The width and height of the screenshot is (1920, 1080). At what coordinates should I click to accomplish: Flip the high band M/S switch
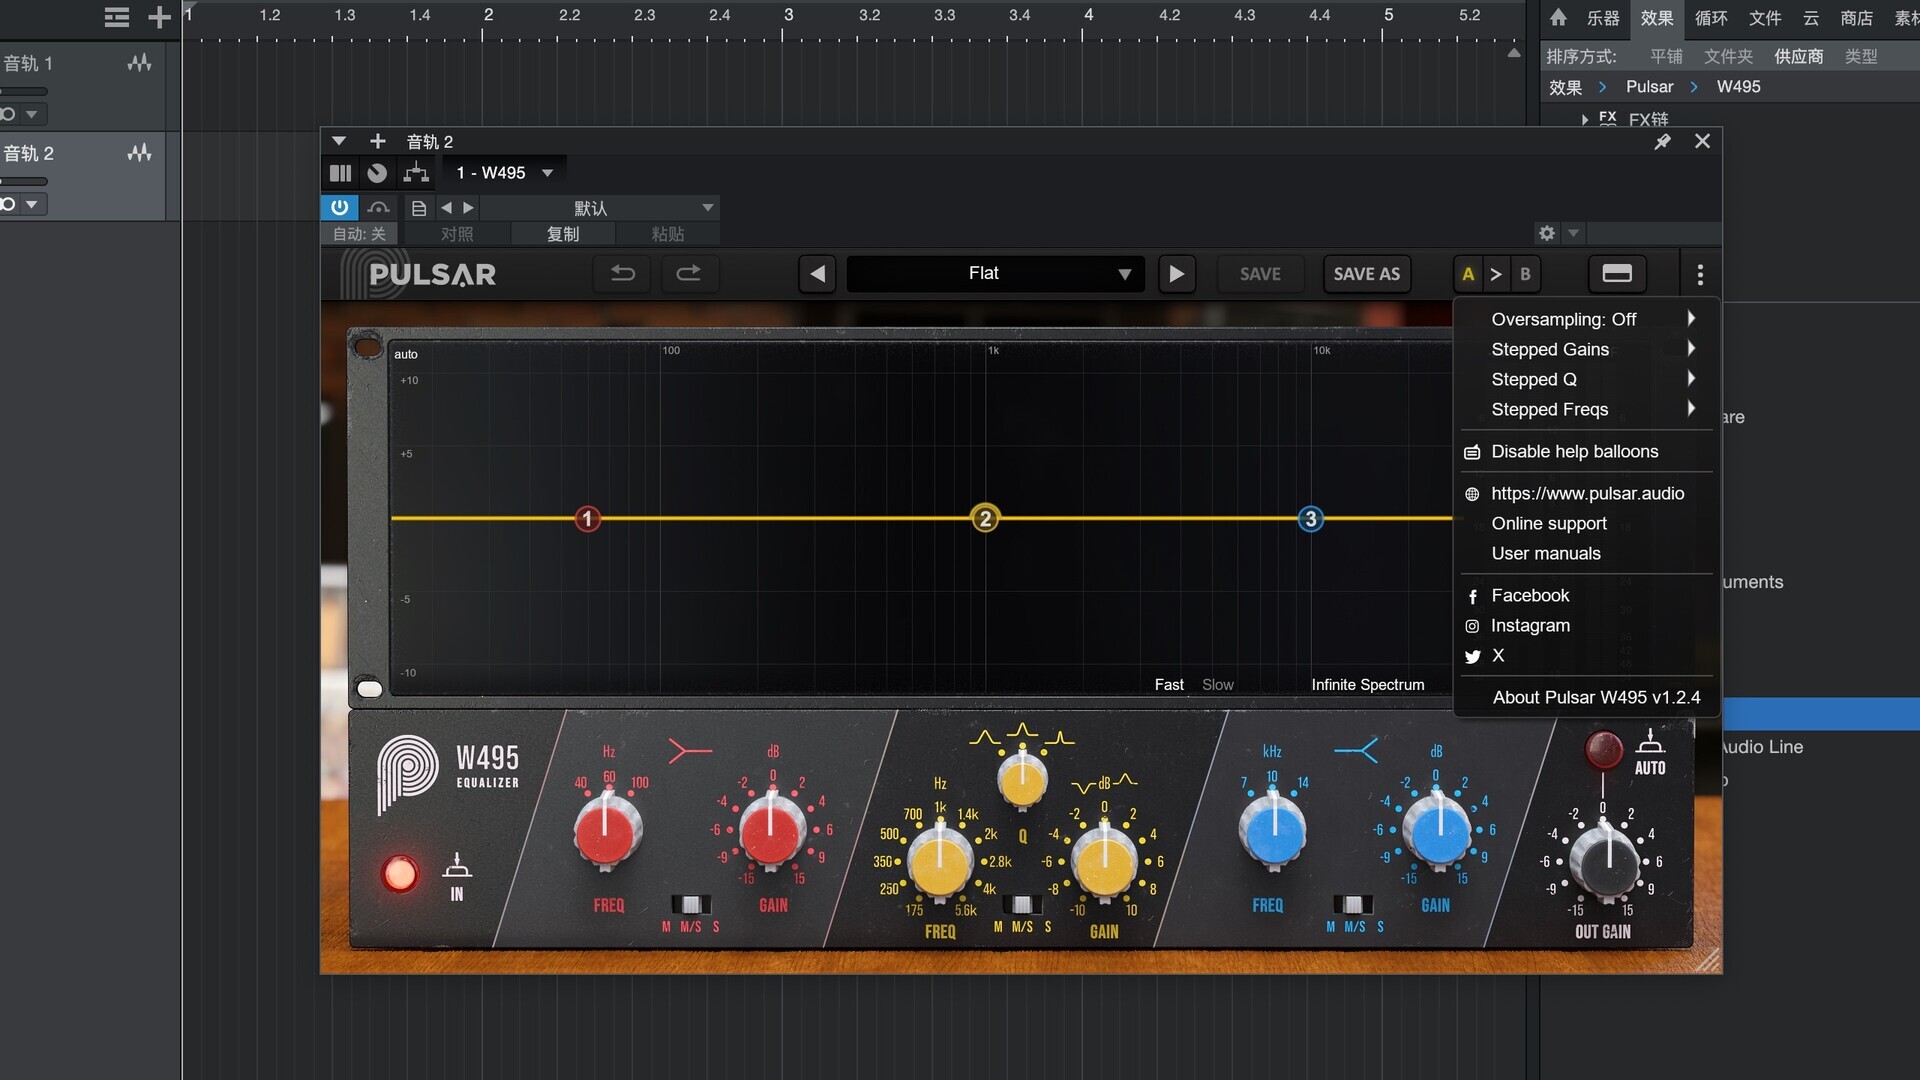[1353, 905]
